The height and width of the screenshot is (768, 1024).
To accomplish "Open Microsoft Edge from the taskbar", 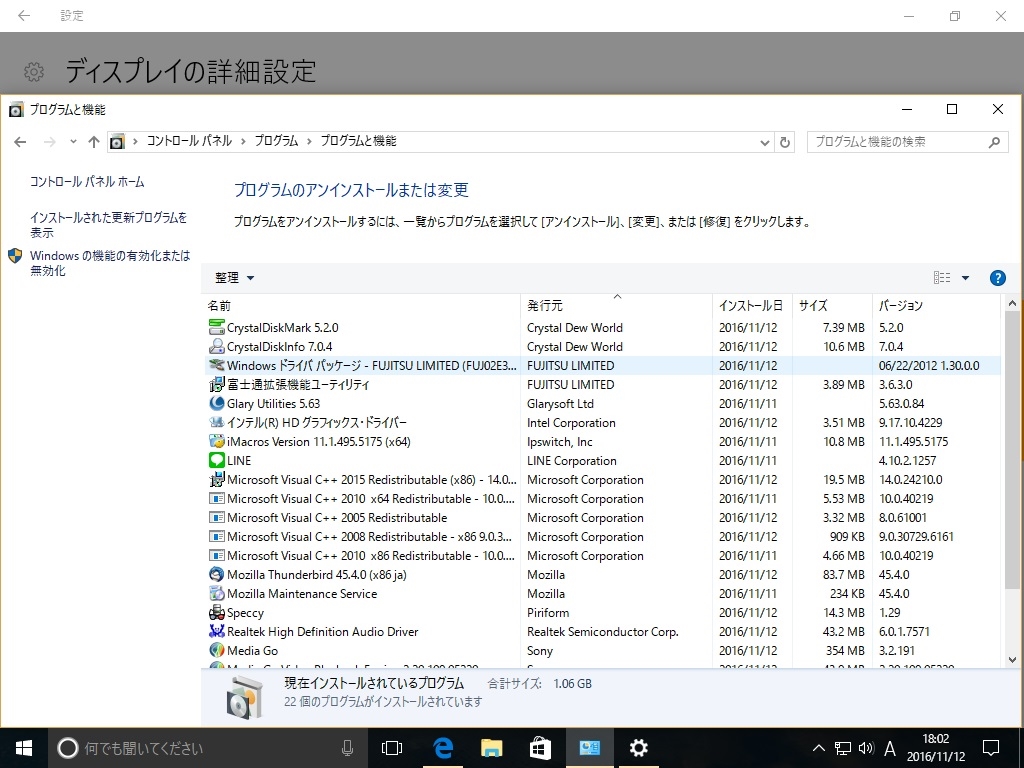I will (x=443, y=748).
